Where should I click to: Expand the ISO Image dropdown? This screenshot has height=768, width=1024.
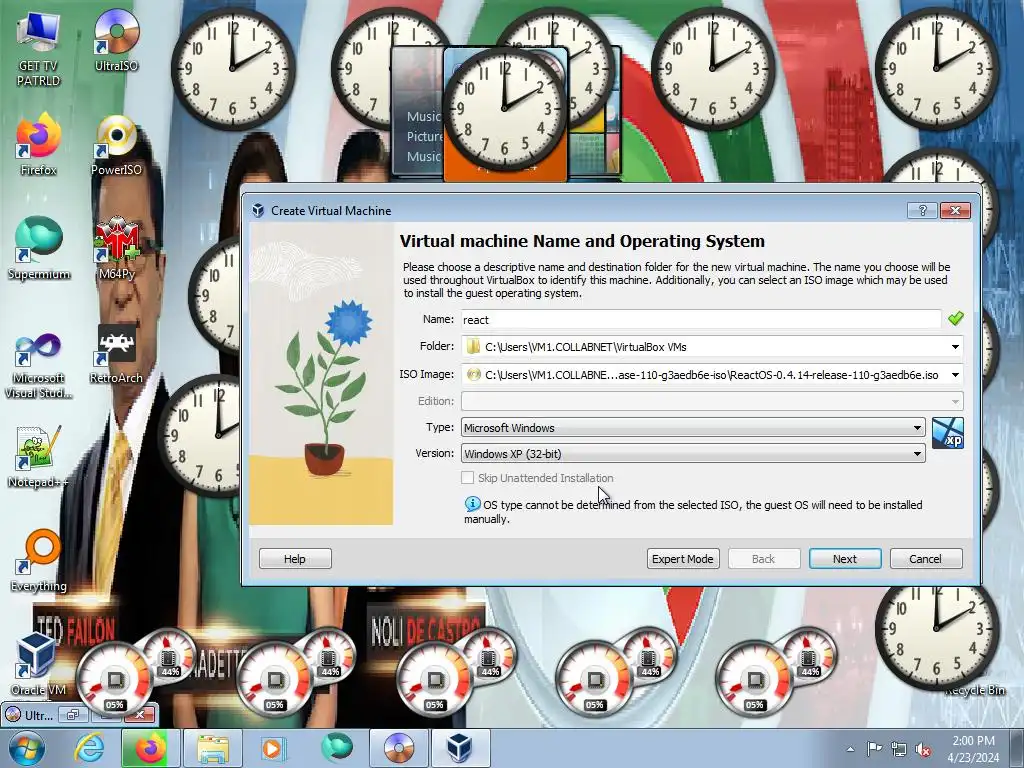955,375
